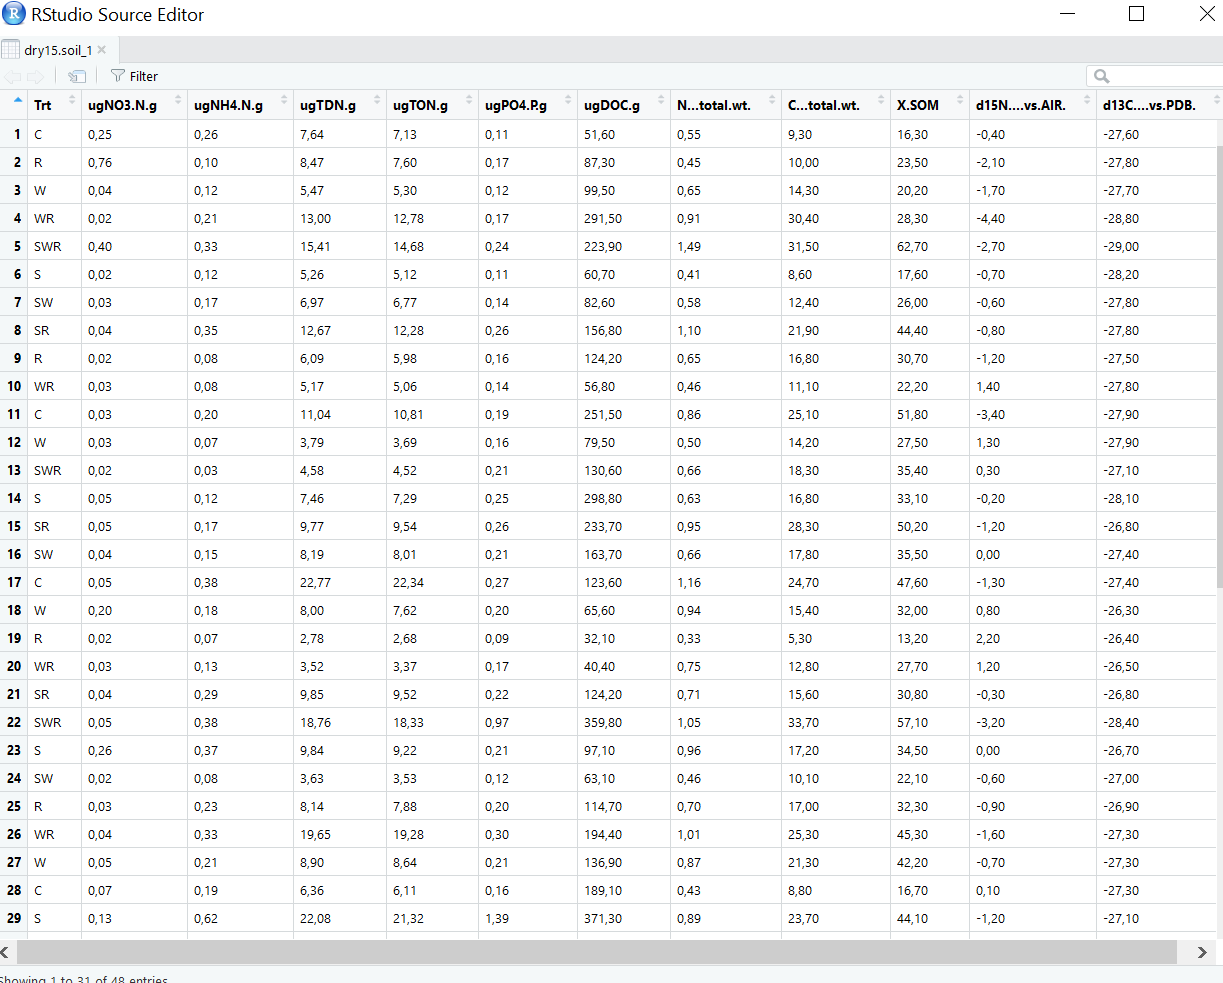1223x983 pixels.
Task: Sort by the ugDOC.g column
Action: tap(624, 105)
